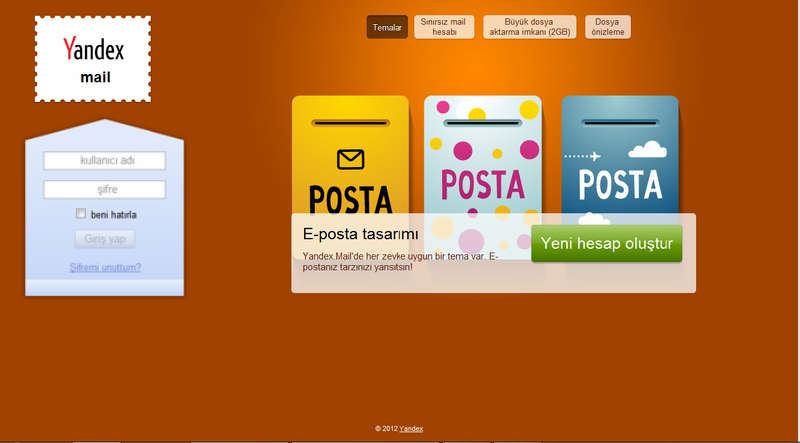Viewport: 800px width, 443px height.
Task: Select the polka dot POSTA mailbox theme
Action: click(x=483, y=155)
